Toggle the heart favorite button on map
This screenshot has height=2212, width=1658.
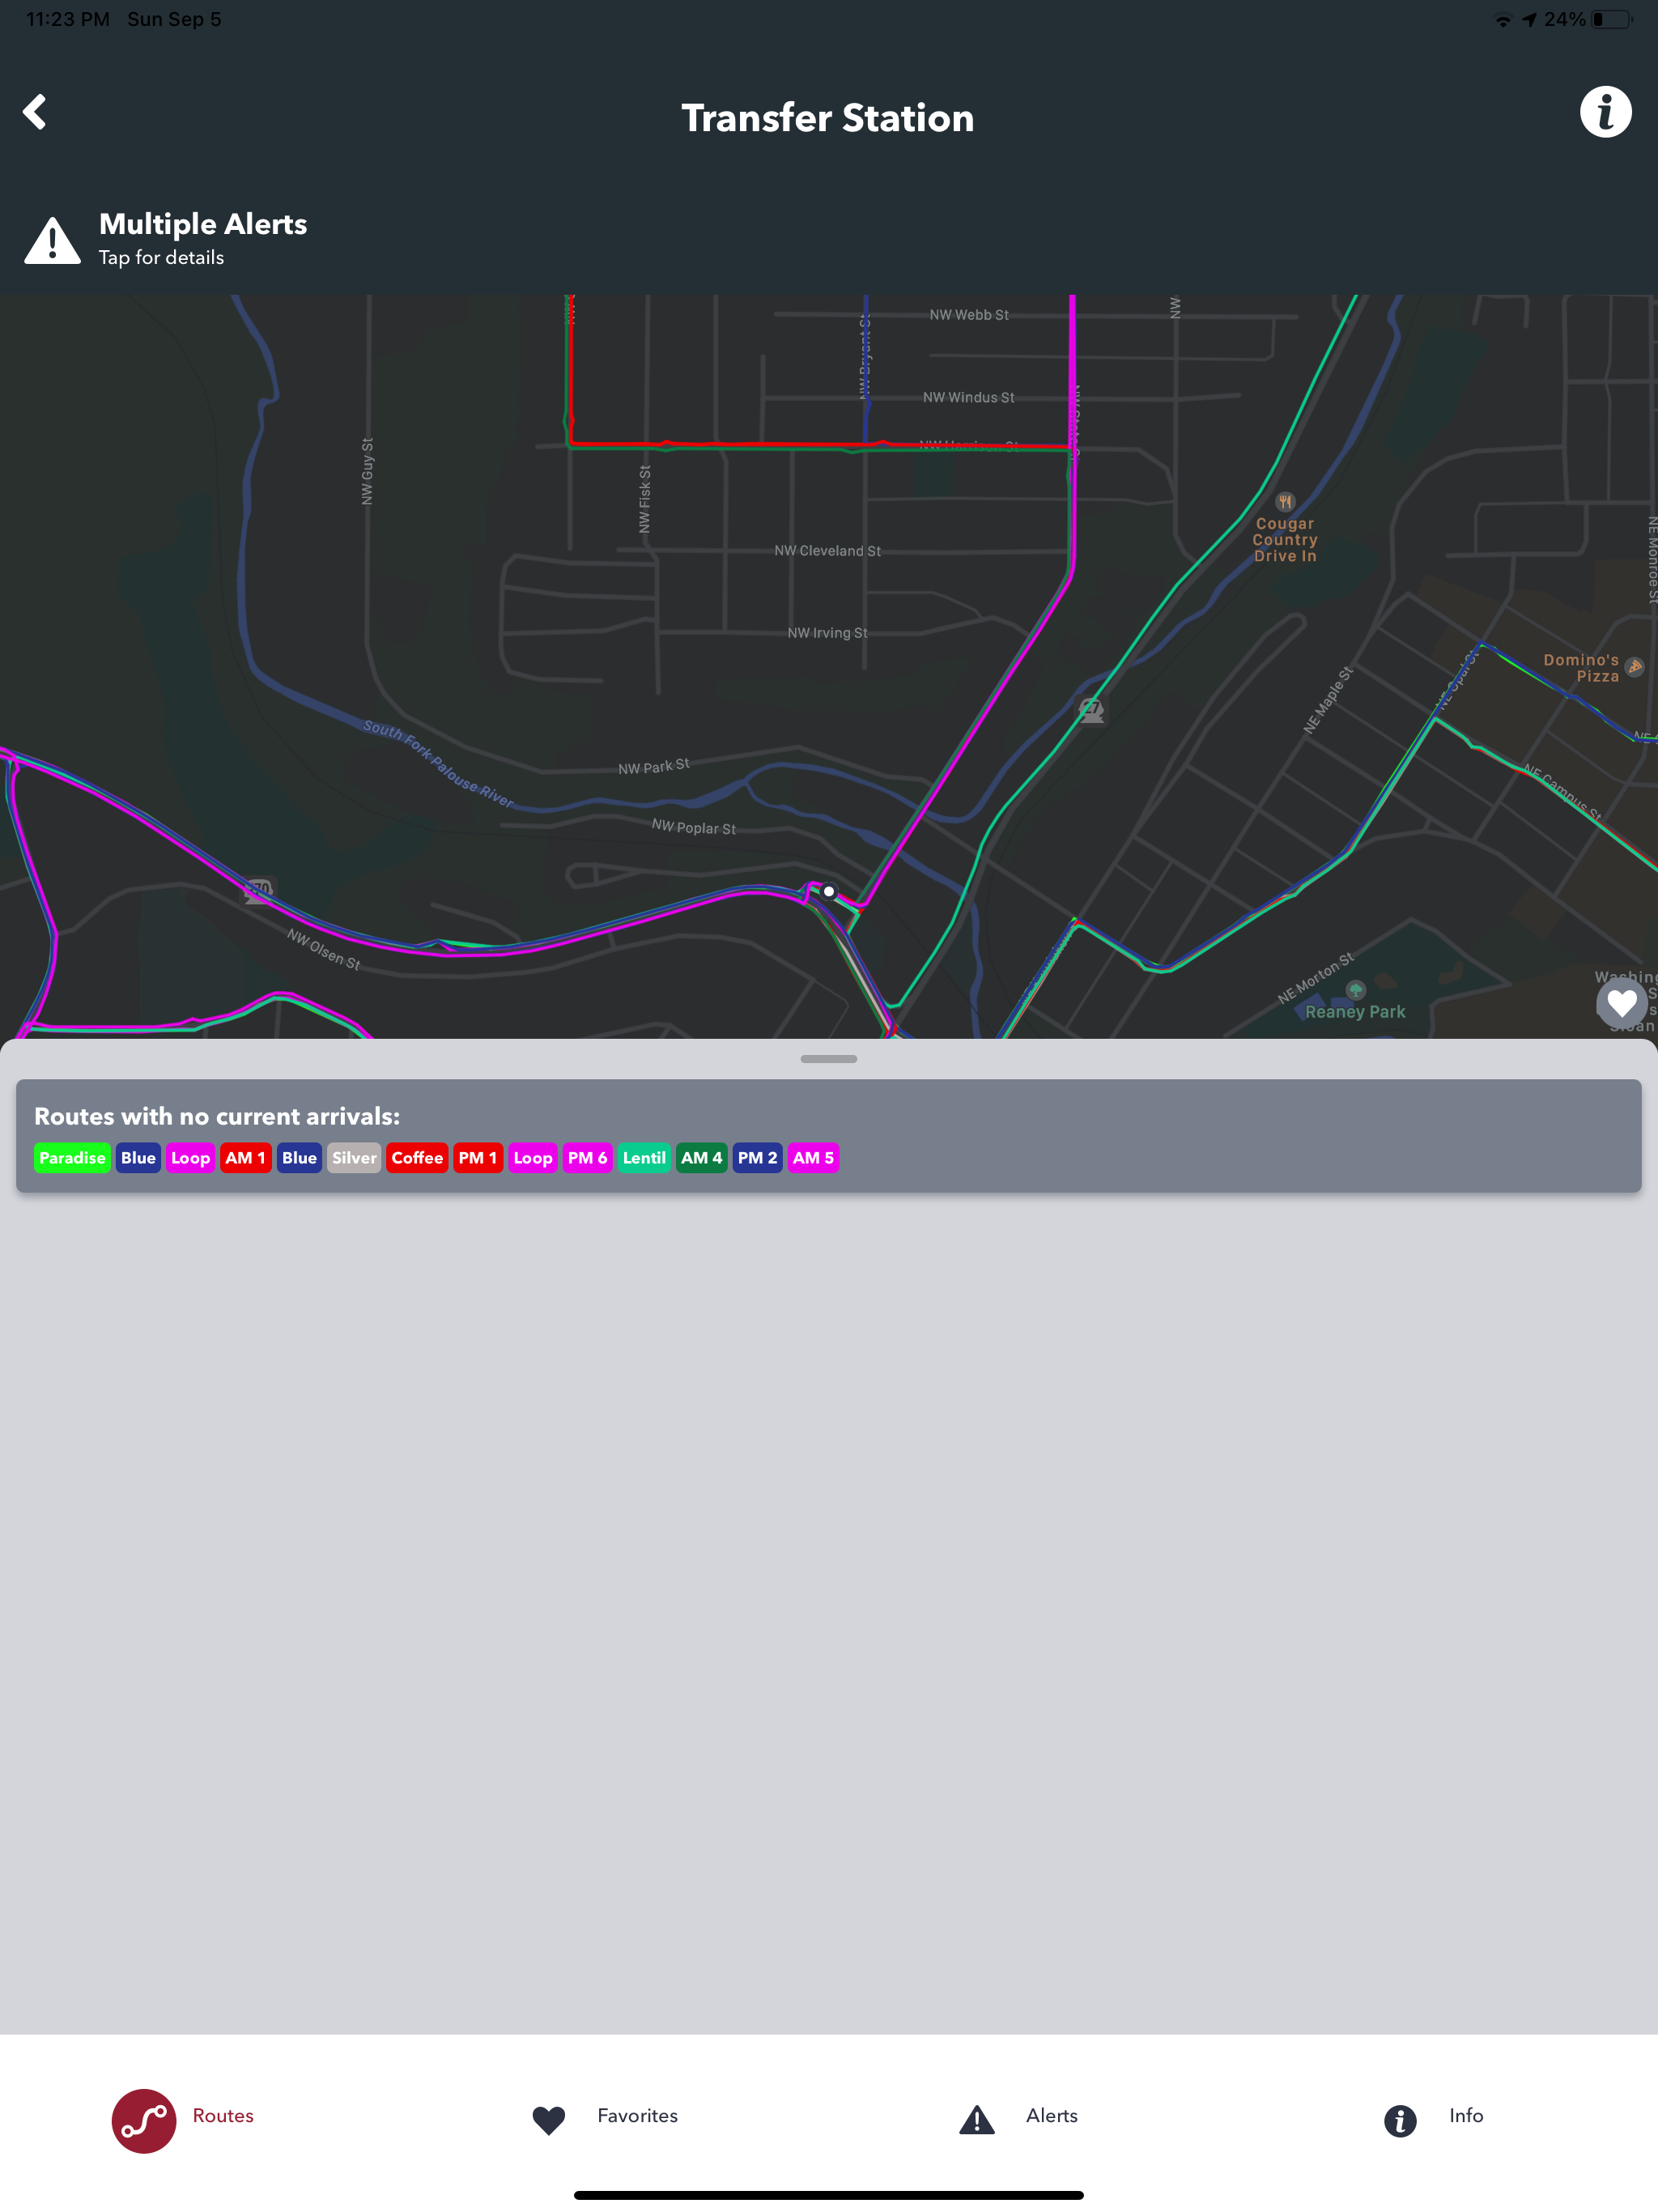click(1621, 1002)
